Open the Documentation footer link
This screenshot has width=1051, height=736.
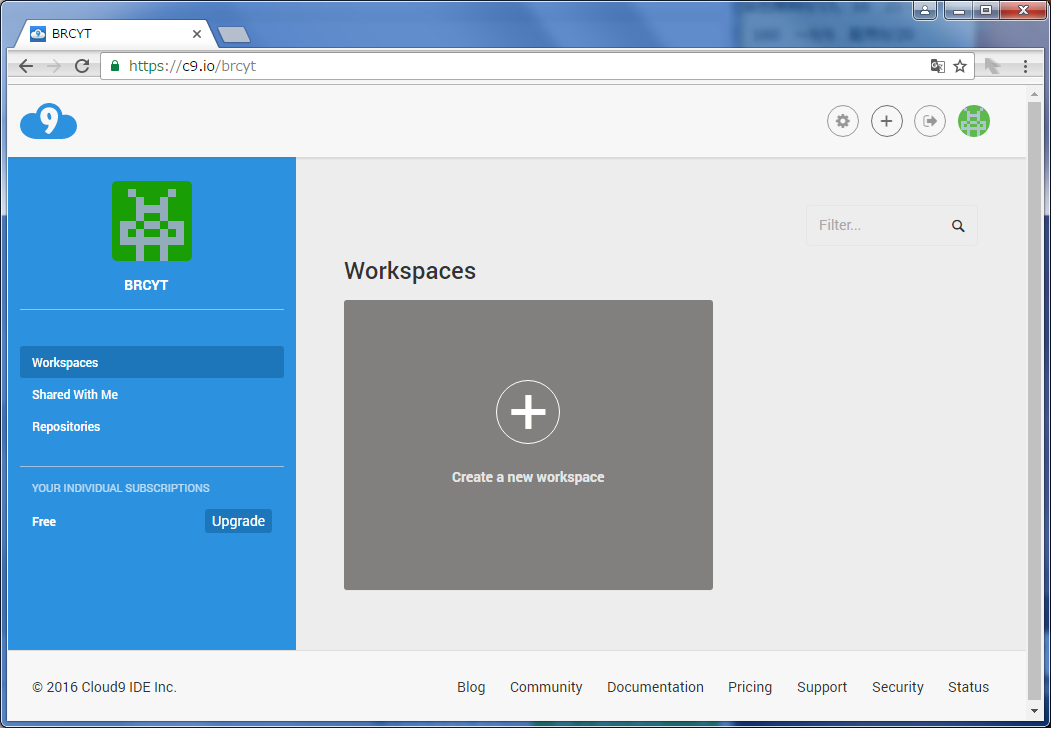tap(656, 687)
